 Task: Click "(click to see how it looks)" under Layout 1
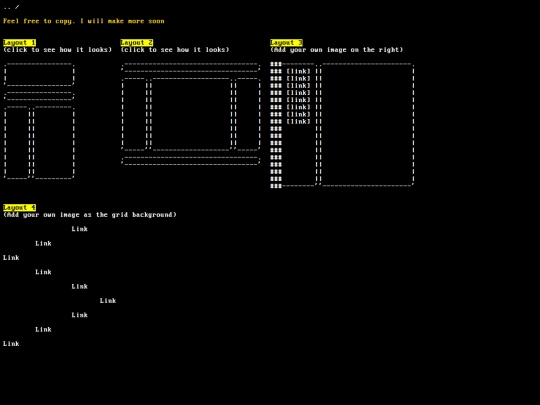pyautogui.click(x=58, y=50)
